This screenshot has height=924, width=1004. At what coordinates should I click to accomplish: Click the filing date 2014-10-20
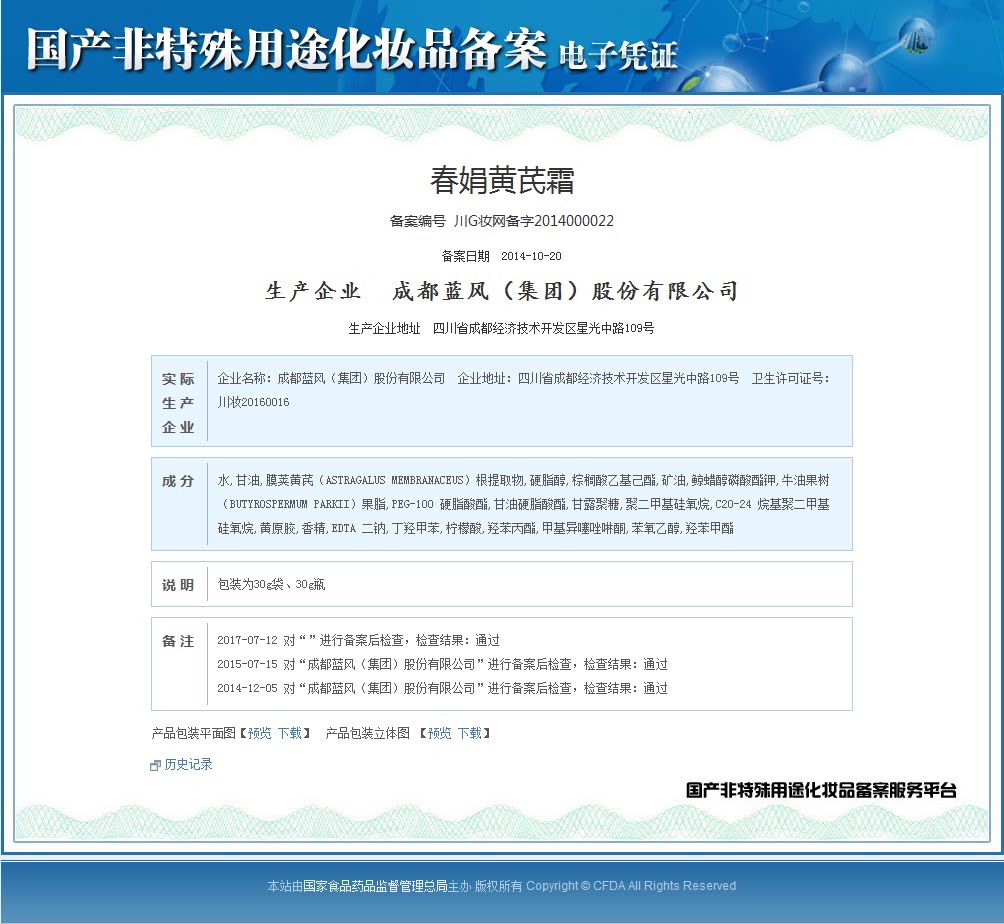pos(531,256)
